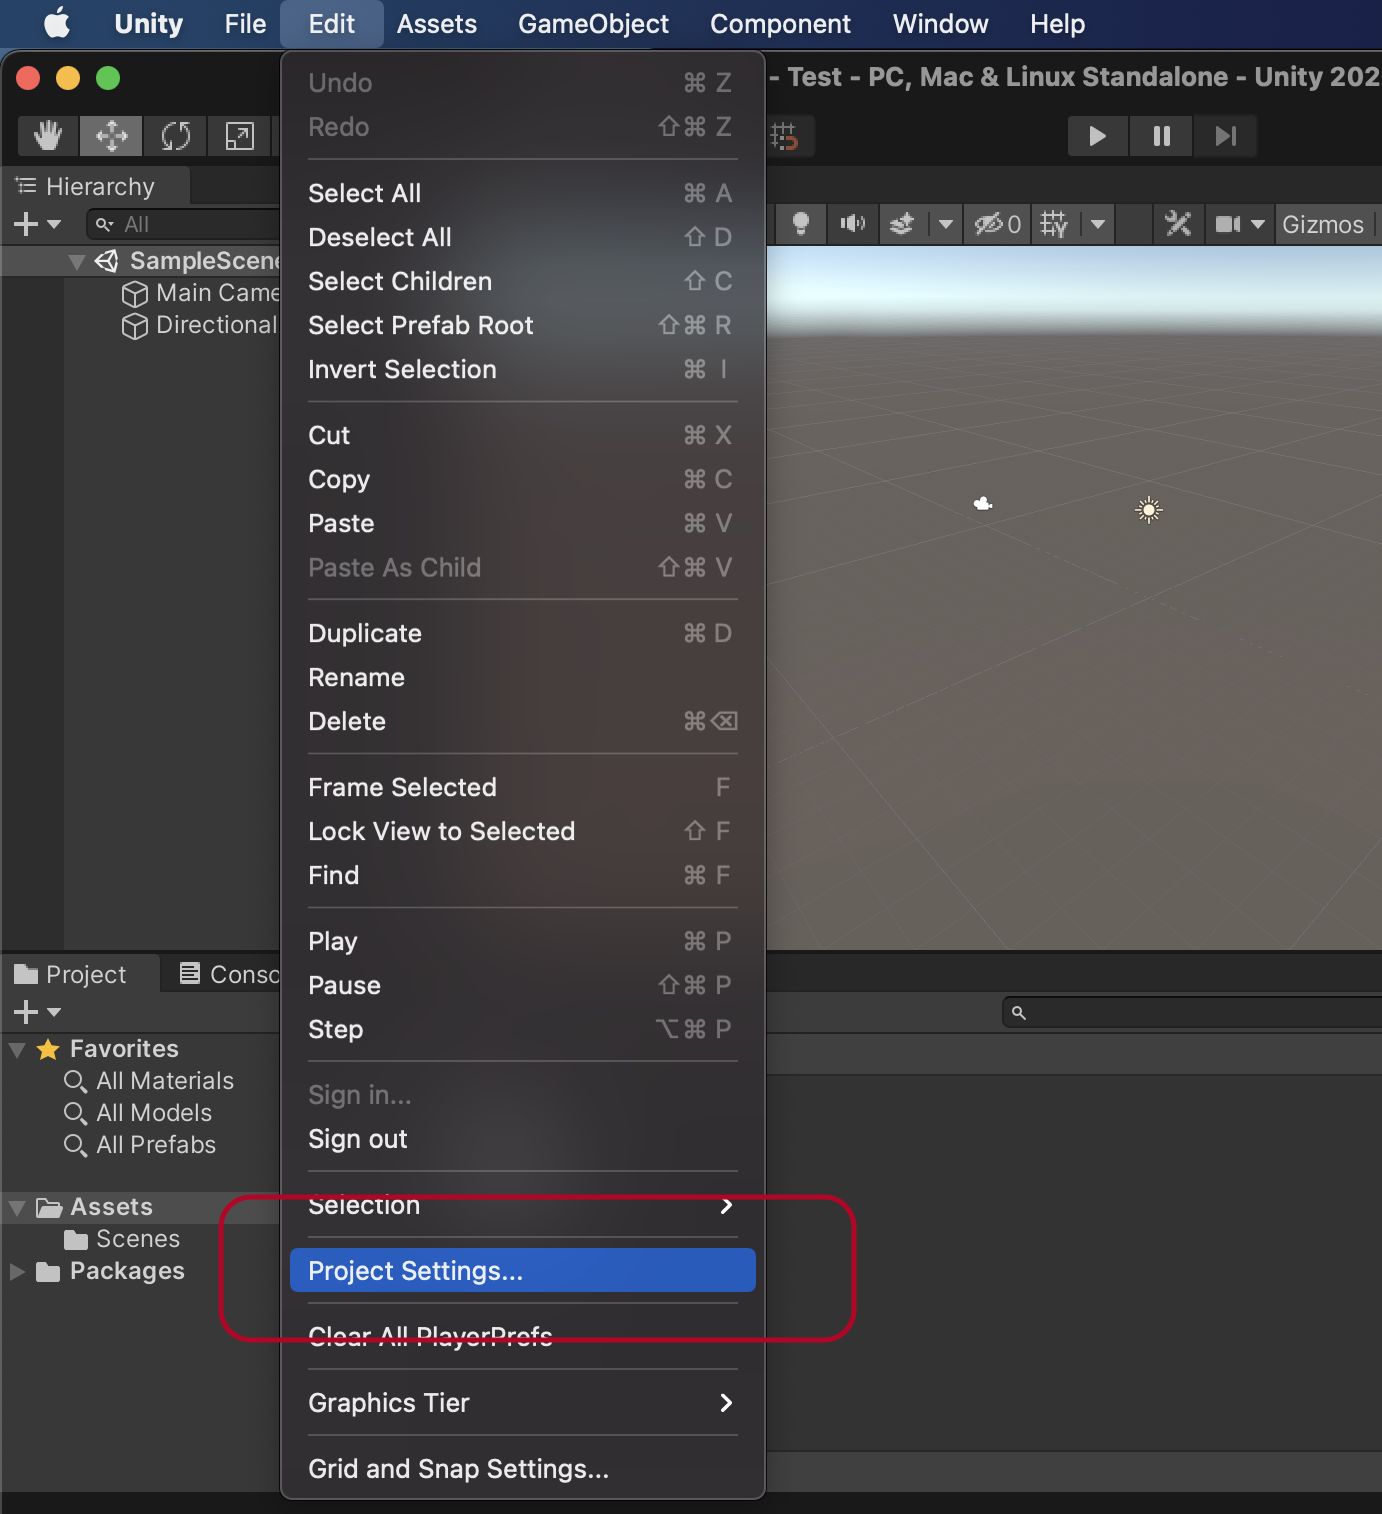Image resolution: width=1382 pixels, height=1514 pixels.
Task: Click the Step forward button in toolbar
Action: point(1225,136)
